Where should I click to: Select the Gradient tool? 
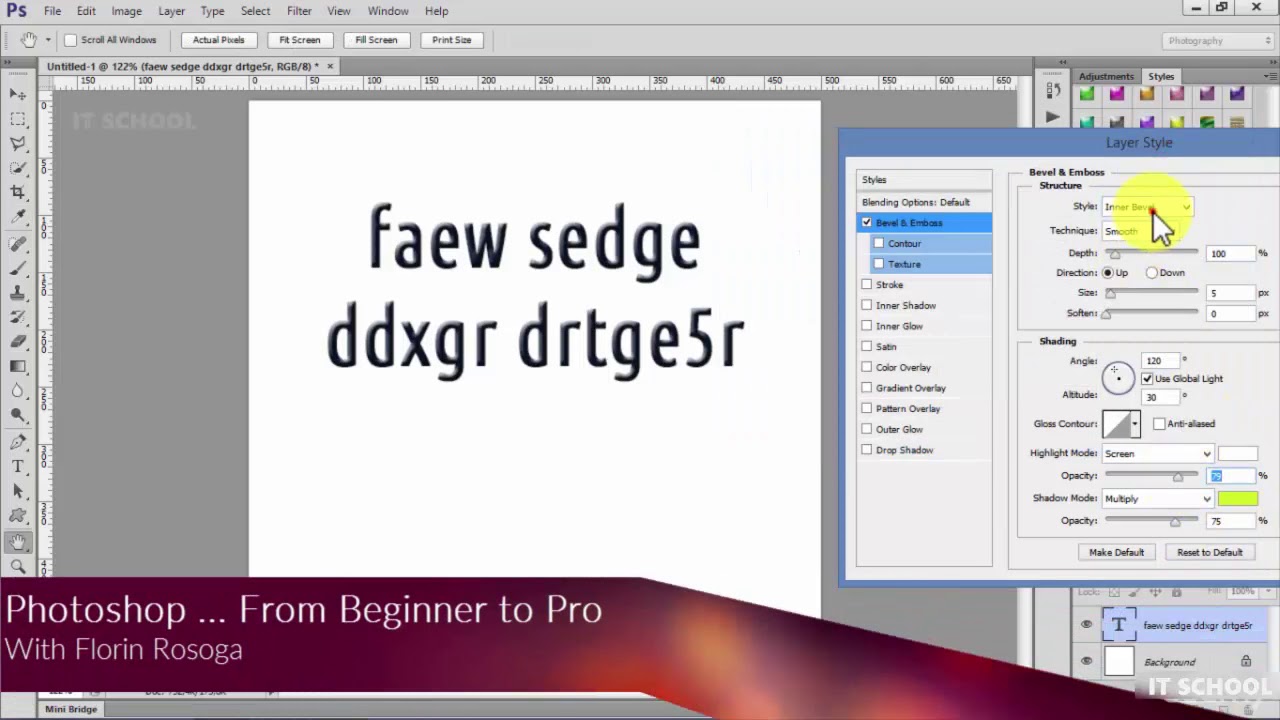point(18,366)
